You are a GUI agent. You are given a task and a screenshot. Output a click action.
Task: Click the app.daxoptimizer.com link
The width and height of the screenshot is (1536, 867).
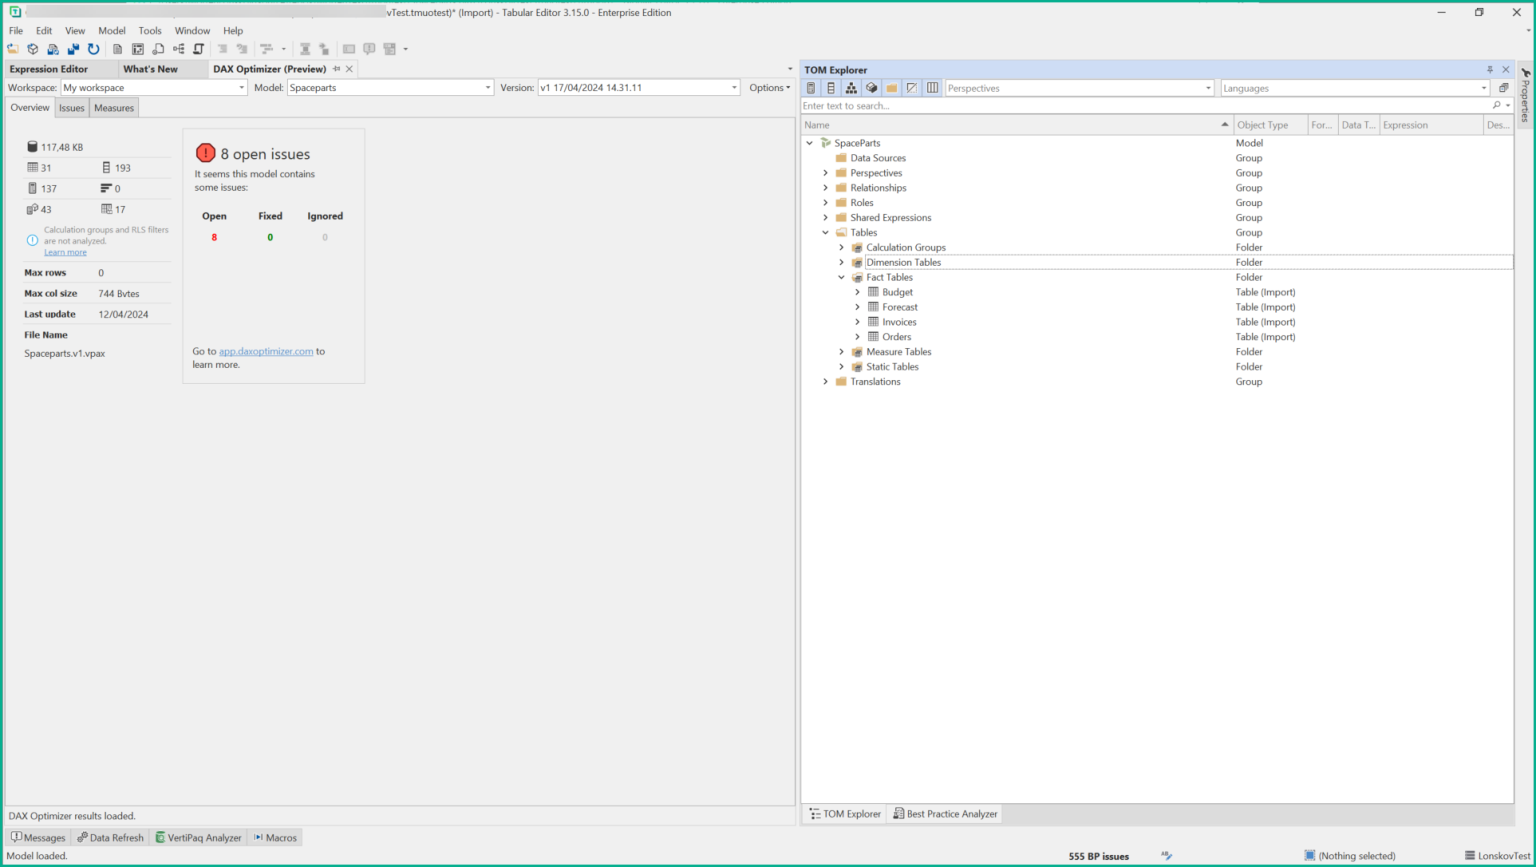[268, 351]
